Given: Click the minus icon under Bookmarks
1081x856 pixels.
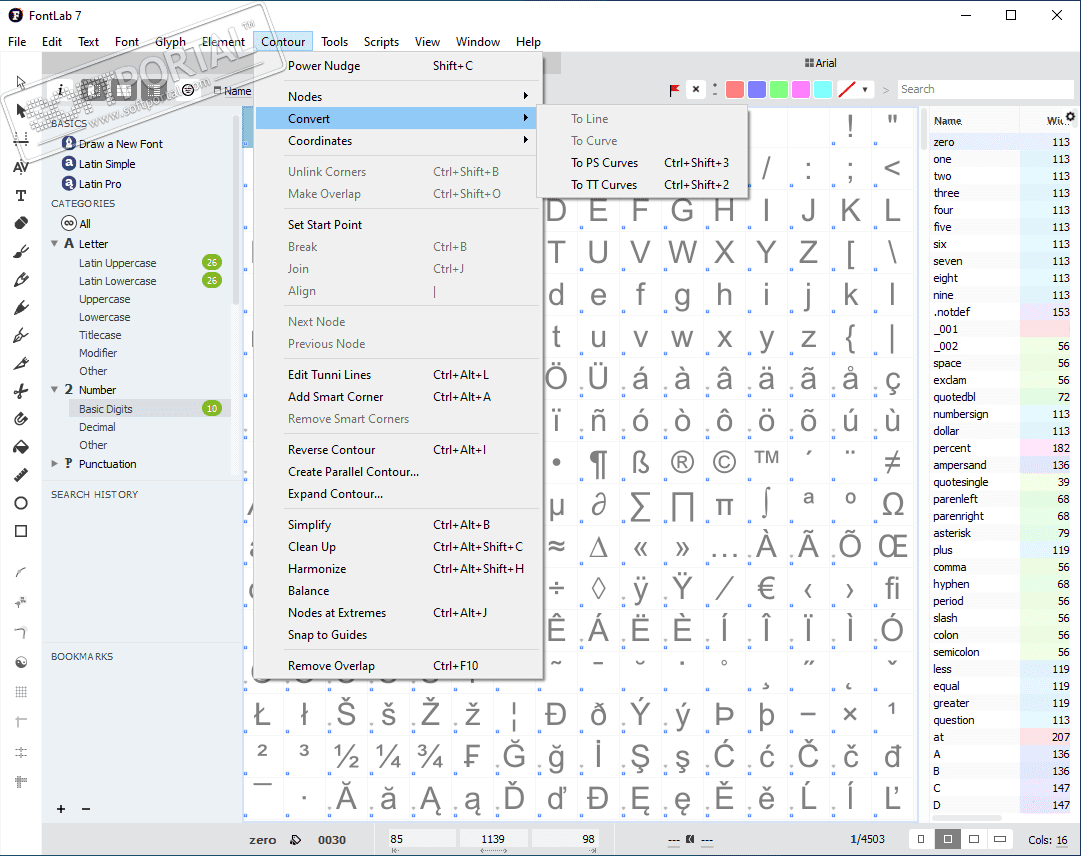Looking at the screenshot, I should coord(85,809).
